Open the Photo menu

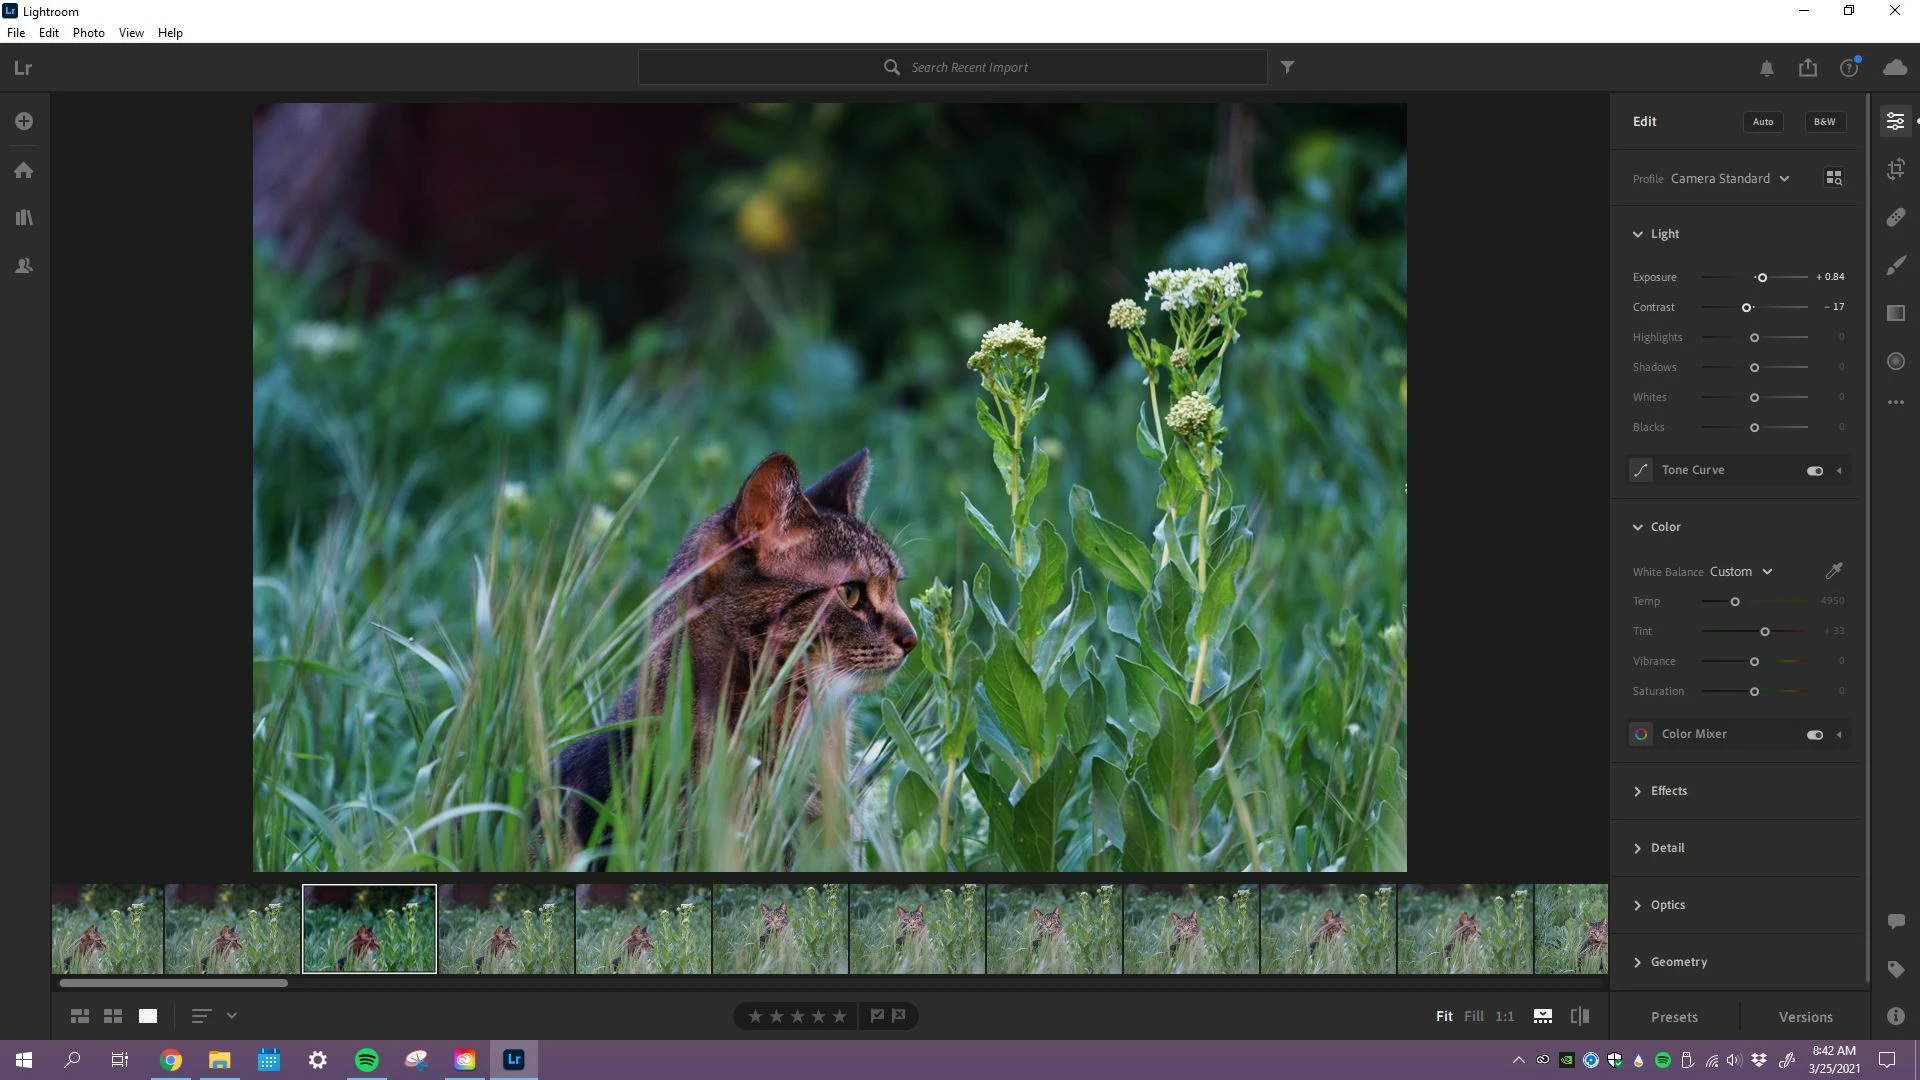[x=88, y=32]
